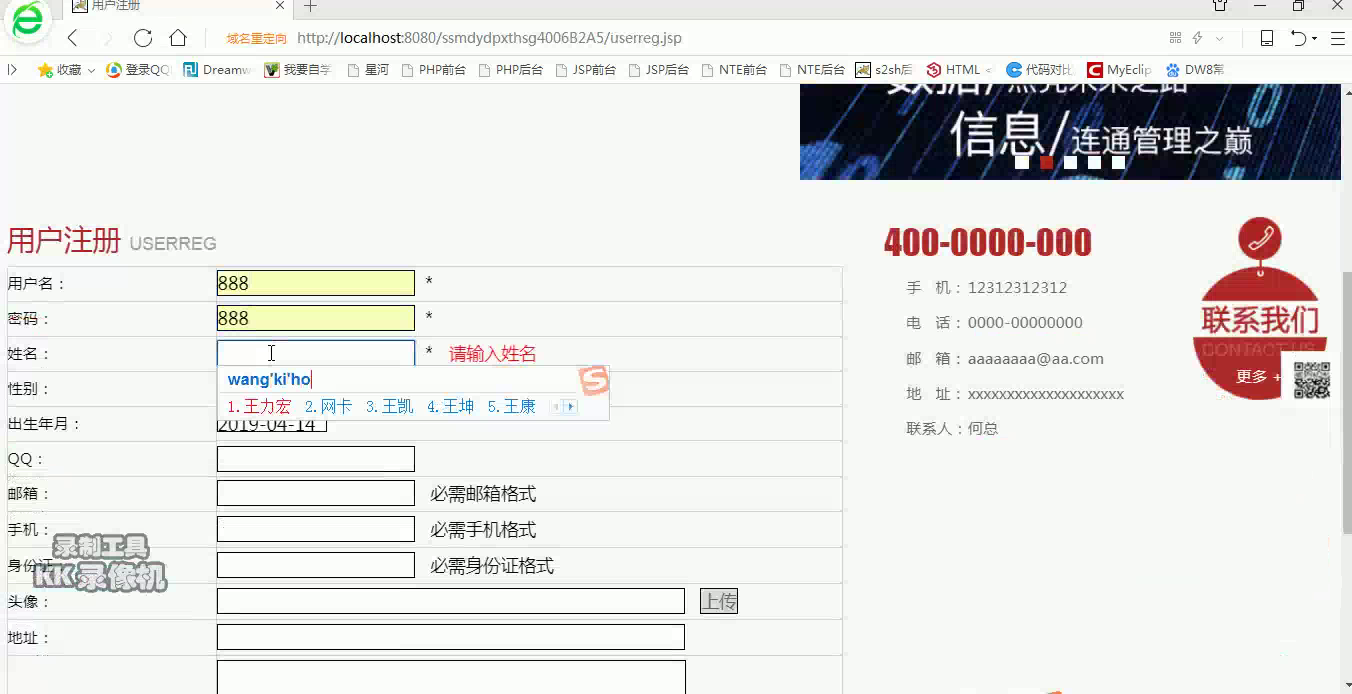Screen dimensions: 1352x694
Task: Open 登录QQ bookmark
Action: pos(139,70)
